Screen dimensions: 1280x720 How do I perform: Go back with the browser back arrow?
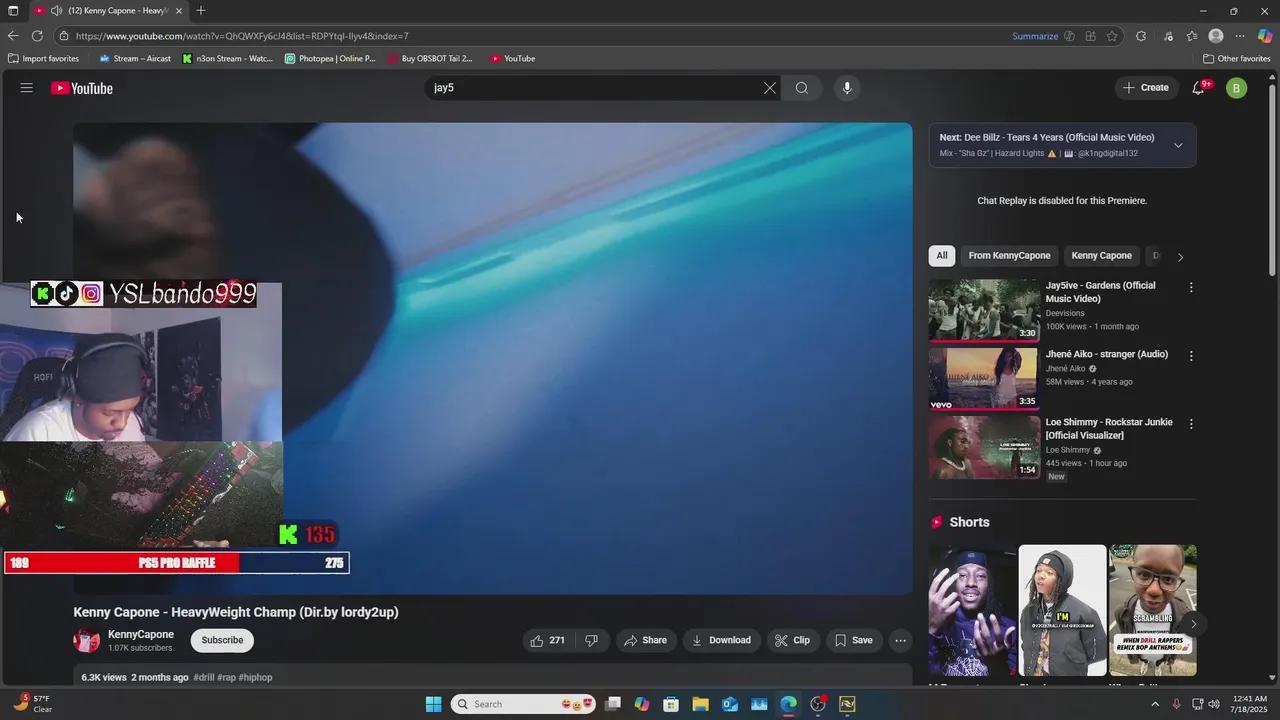pyautogui.click(x=13, y=36)
